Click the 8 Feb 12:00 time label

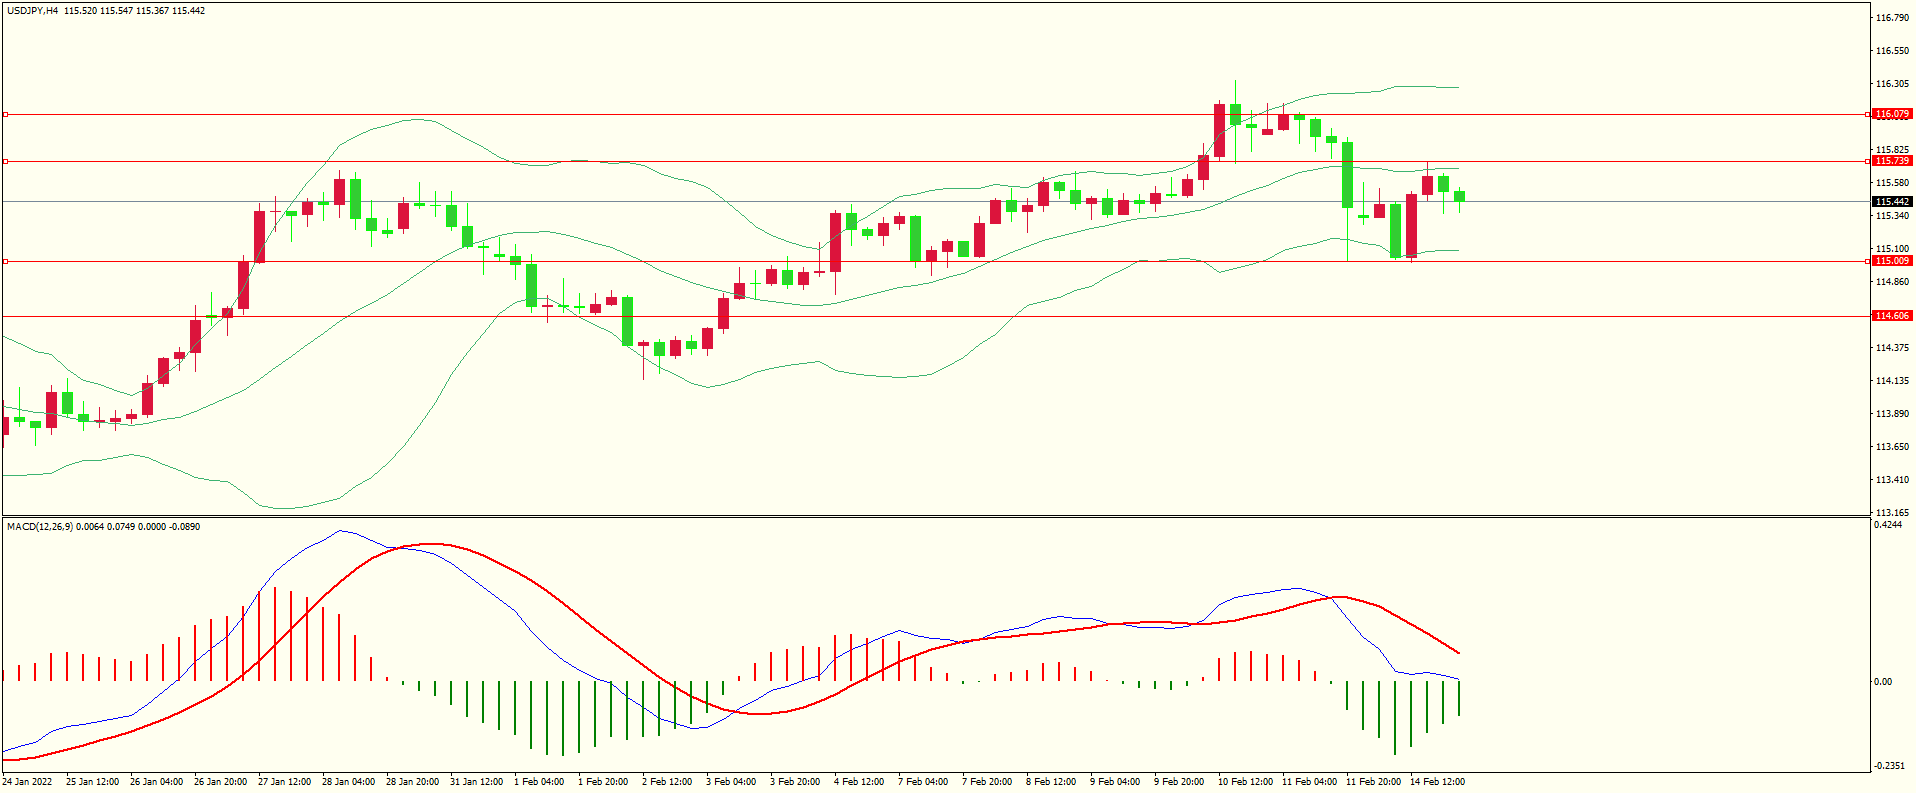click(x=1052, y=782)
